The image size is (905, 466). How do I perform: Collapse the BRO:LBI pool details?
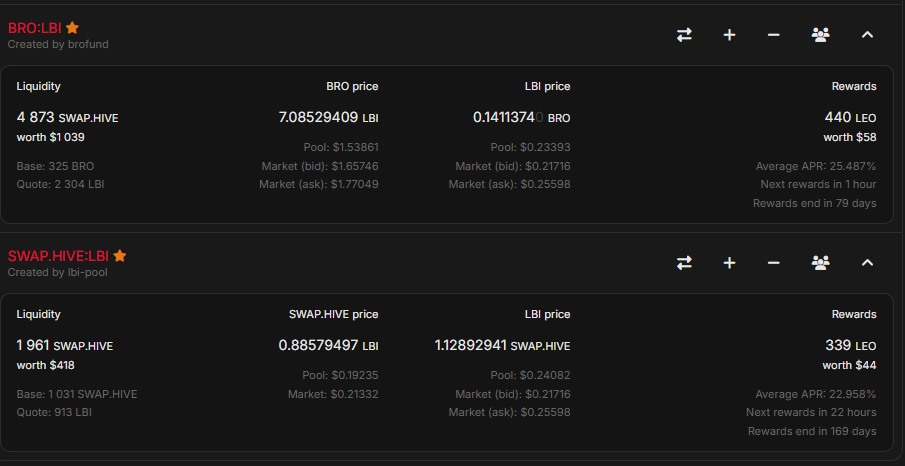[x=867, y=35]
